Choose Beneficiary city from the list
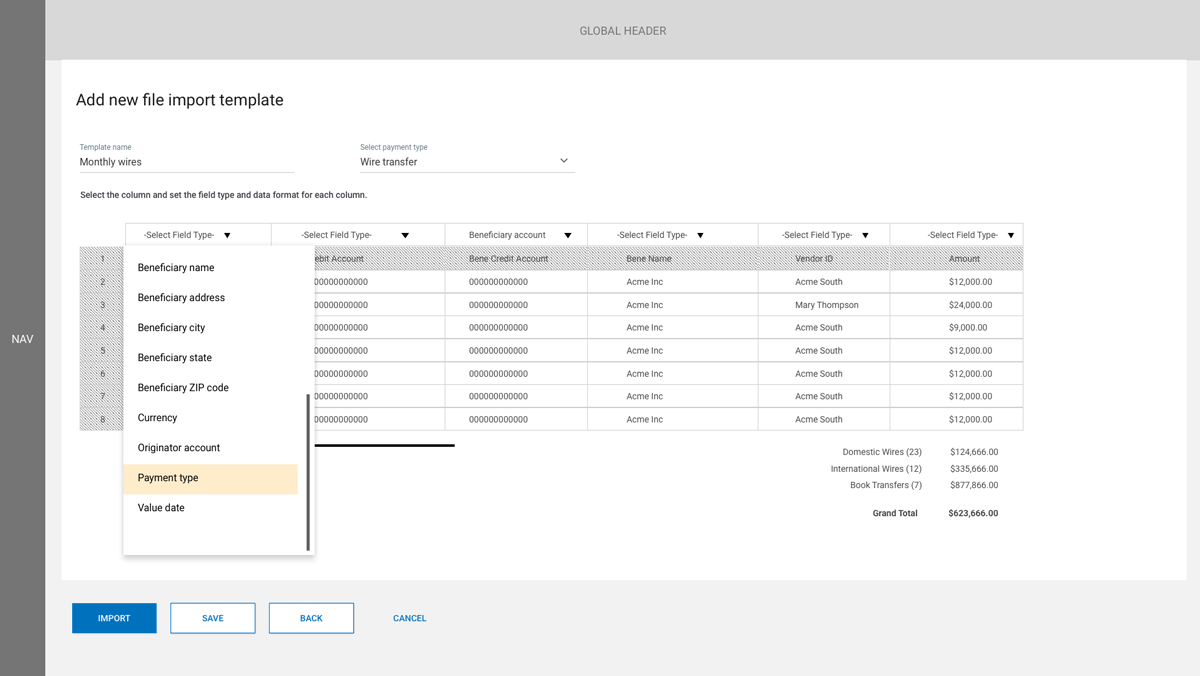Screen dimensions: 1200x676 pyautogui.click(x=211, y=328)
